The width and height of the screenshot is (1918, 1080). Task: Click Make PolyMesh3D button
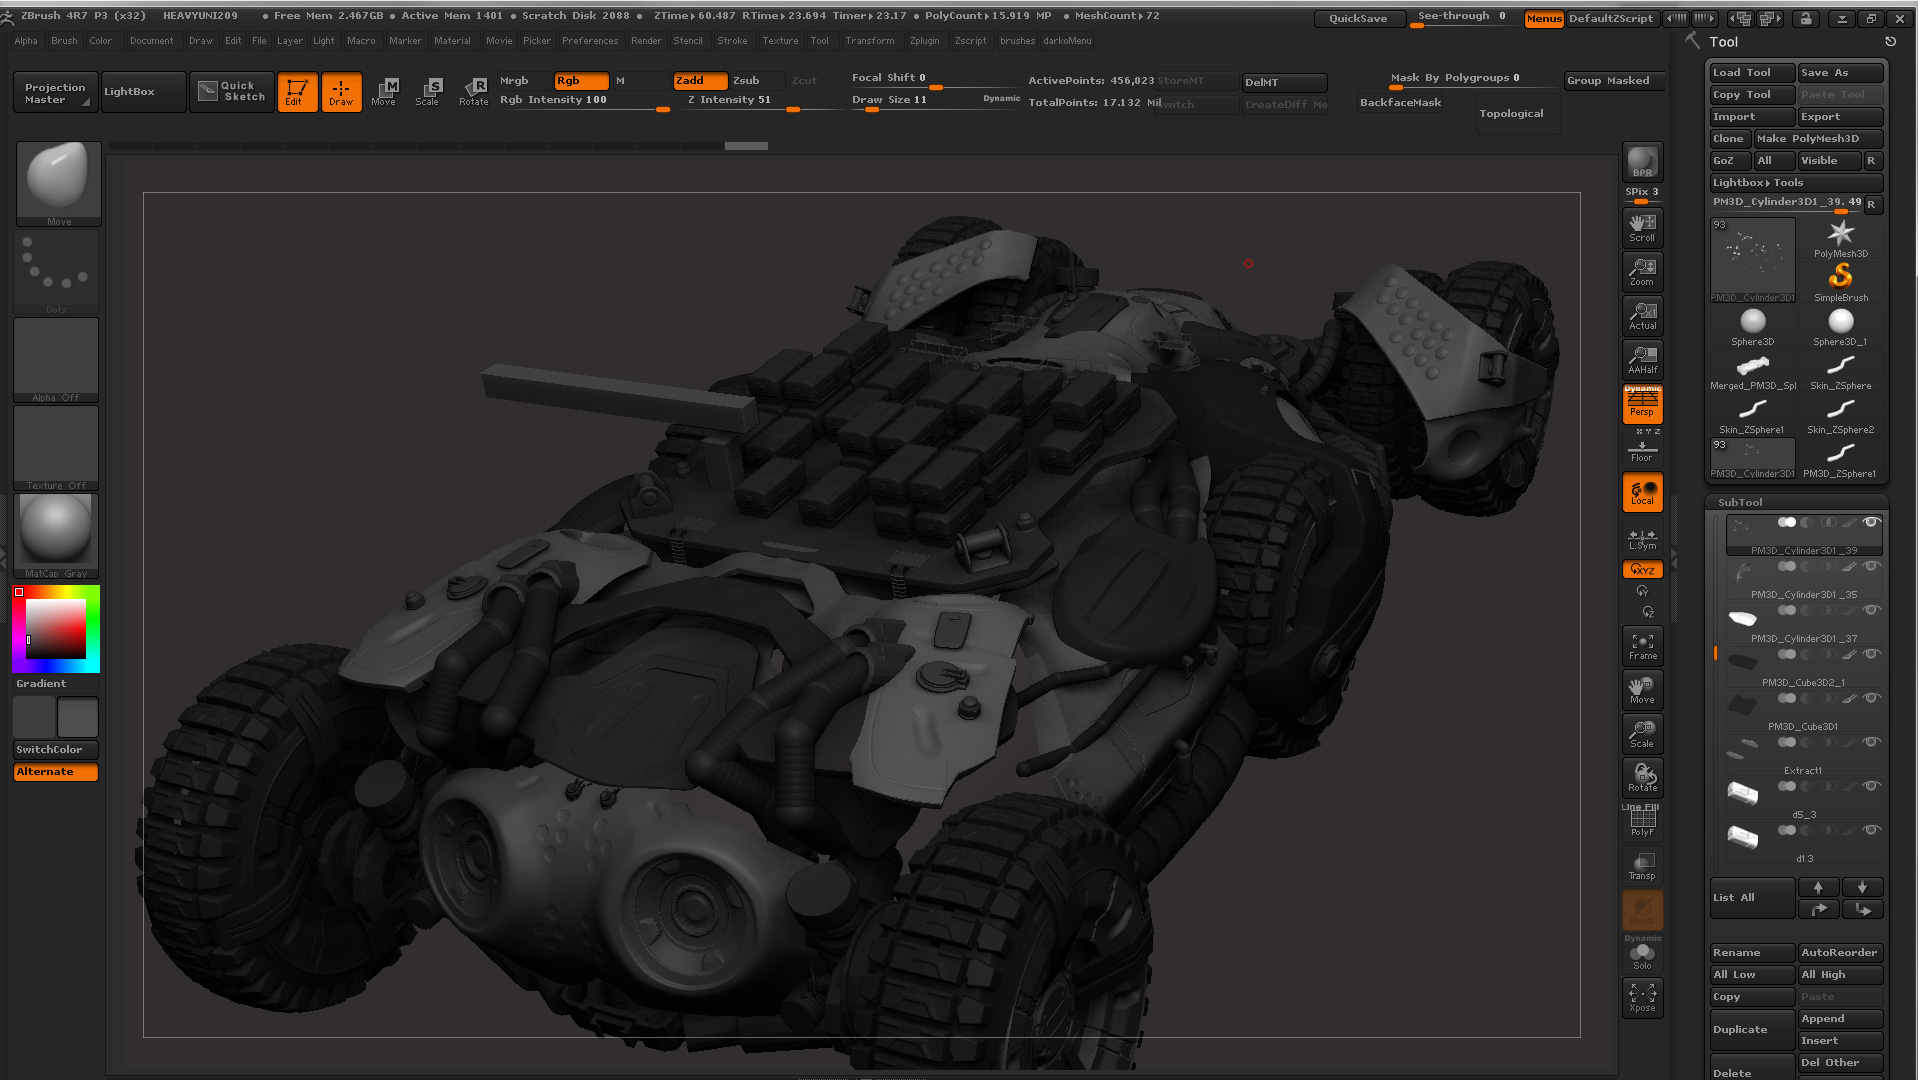(x=1818, y=139)
